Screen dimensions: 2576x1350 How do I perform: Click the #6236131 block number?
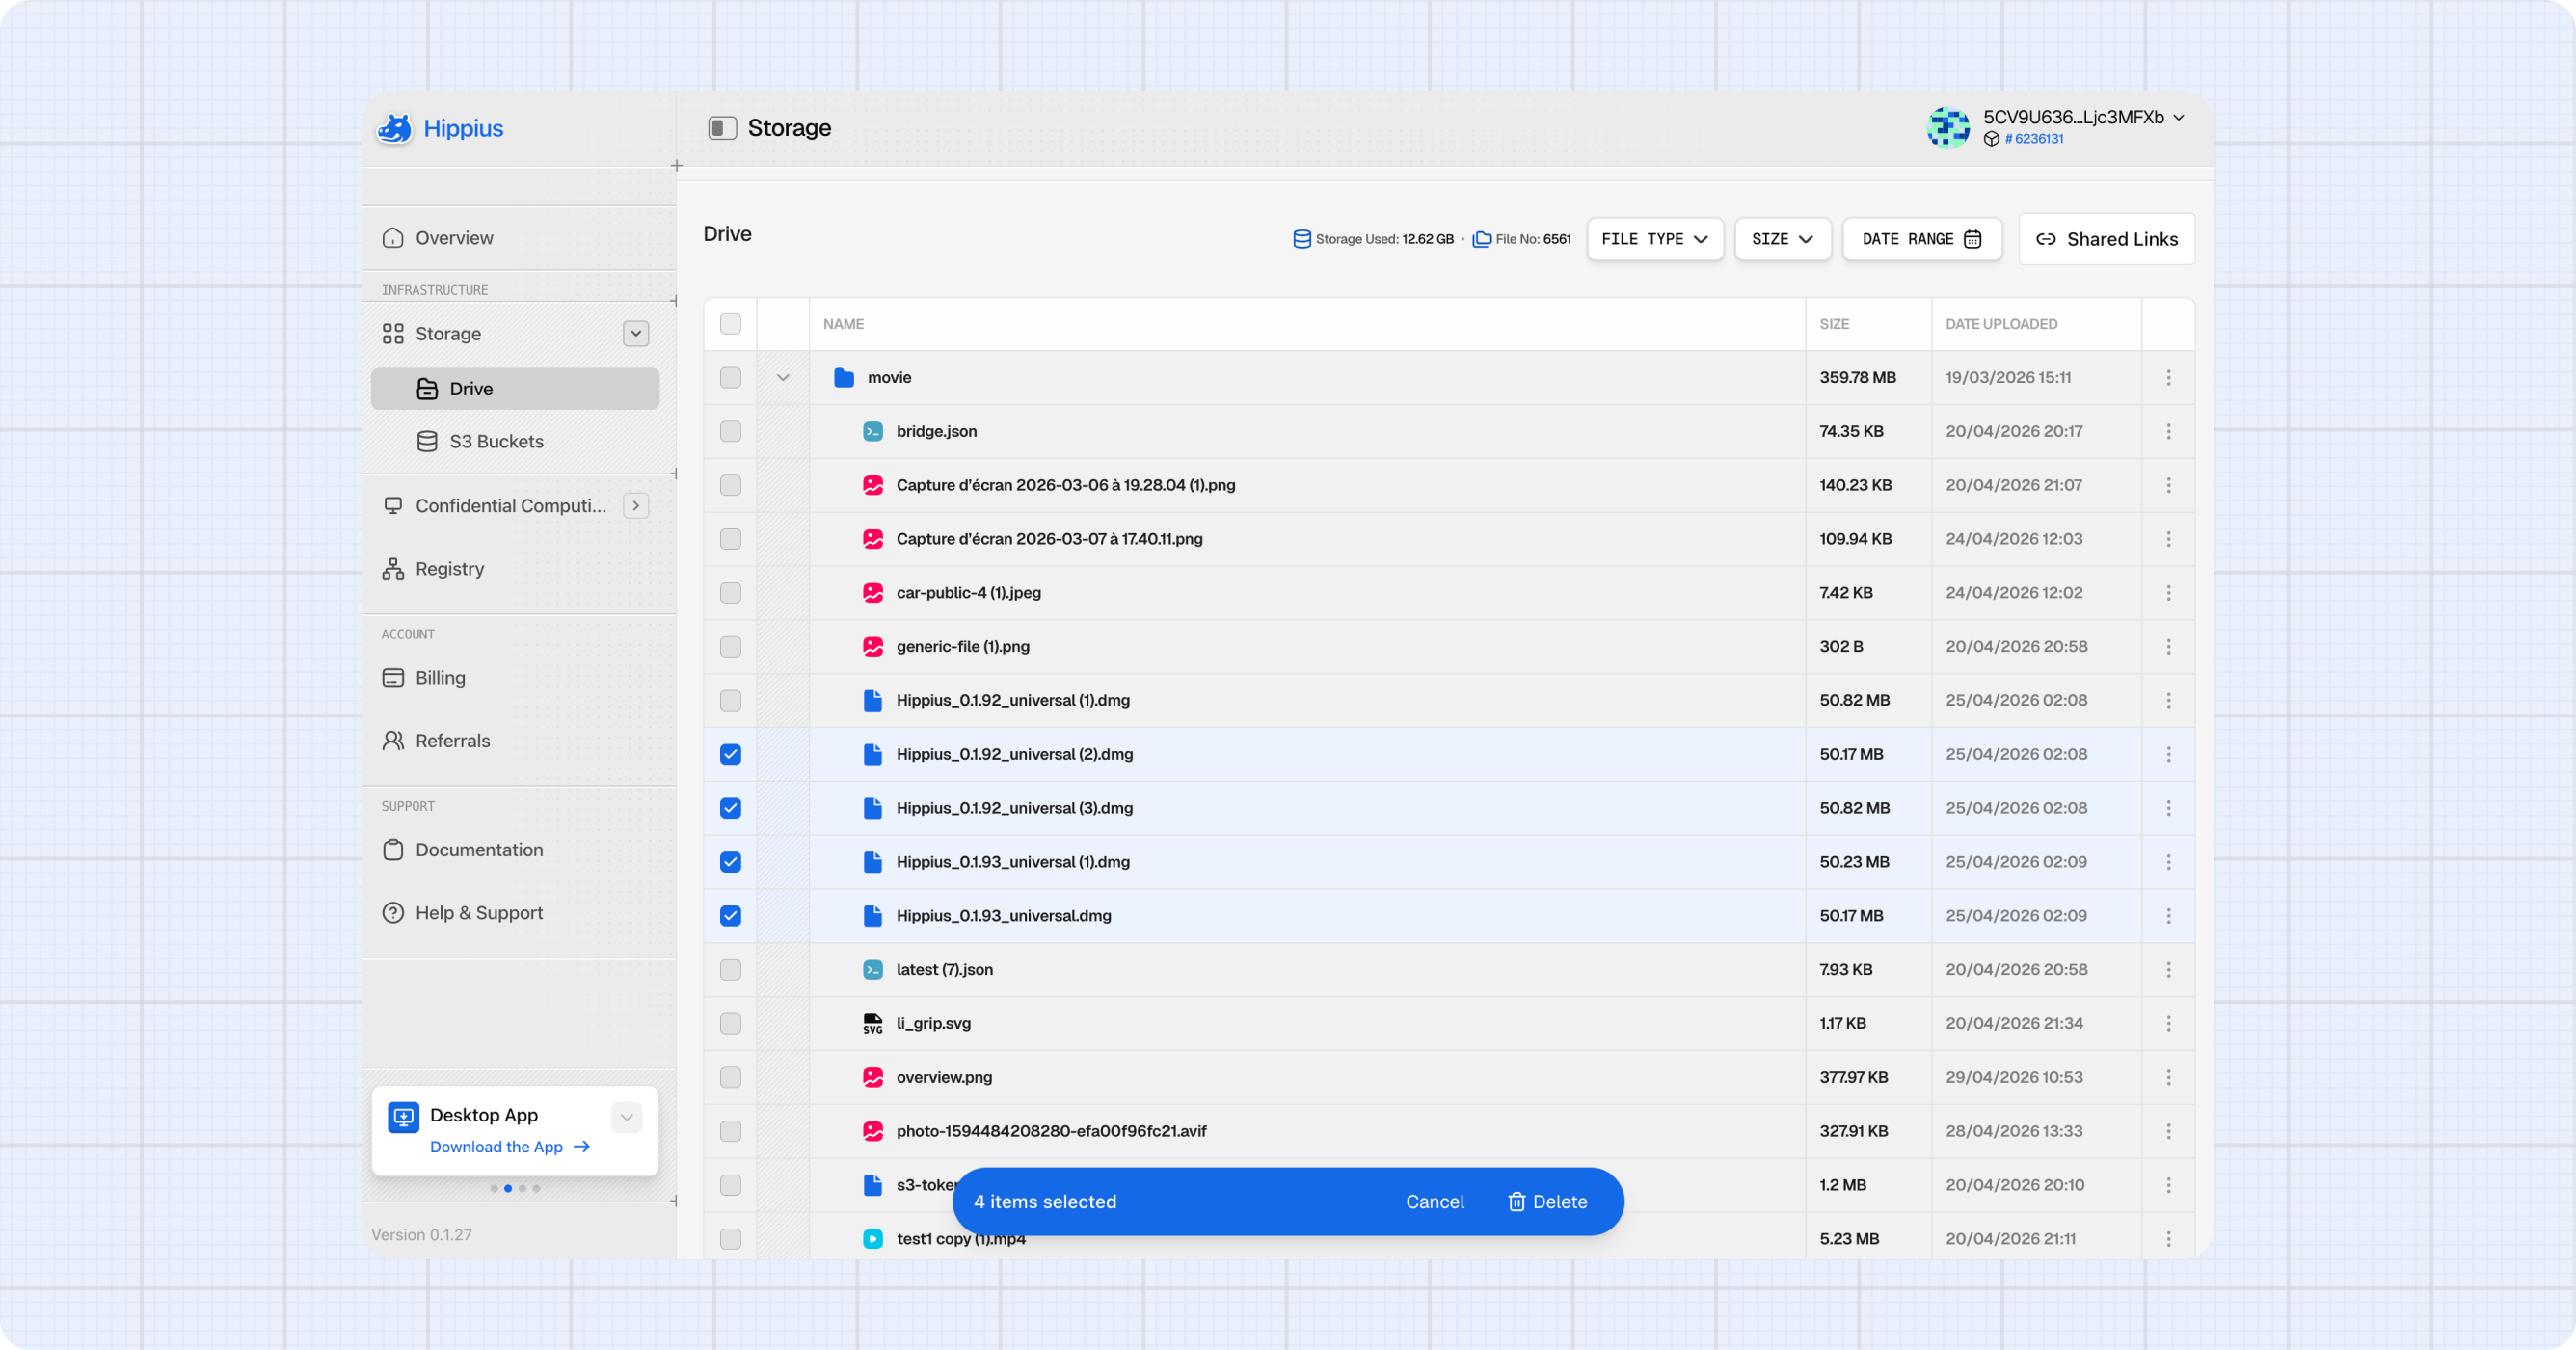point(2034,139)
